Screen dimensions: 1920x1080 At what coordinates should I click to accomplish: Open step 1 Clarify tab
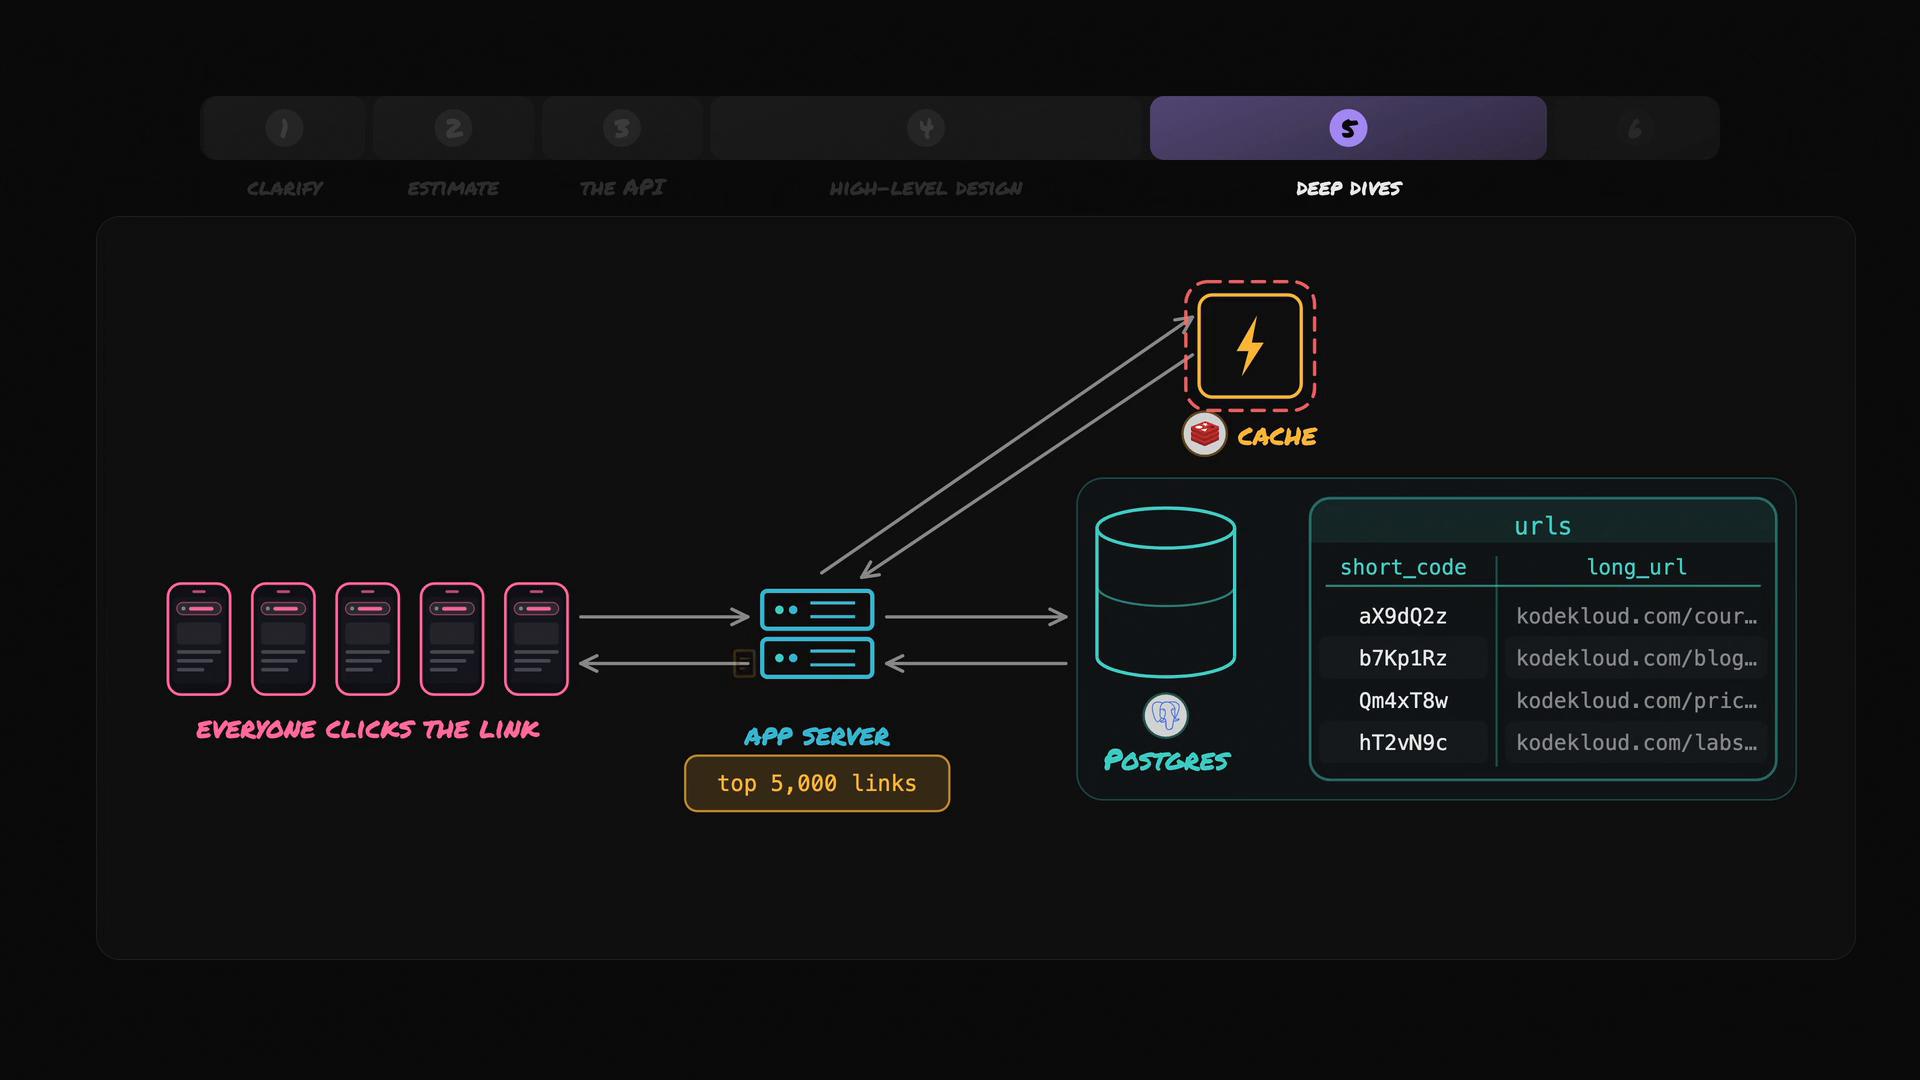pos(284,128)
